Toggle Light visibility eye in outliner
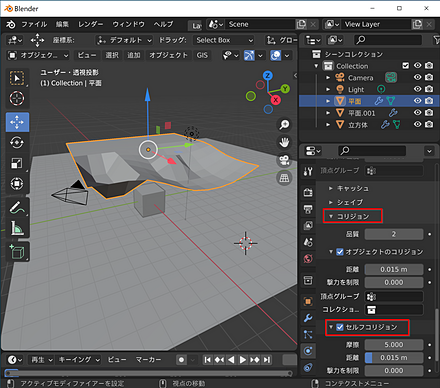The height and width of the screenshot is (388, 440). pyautogui.click(x=417, y=89)
